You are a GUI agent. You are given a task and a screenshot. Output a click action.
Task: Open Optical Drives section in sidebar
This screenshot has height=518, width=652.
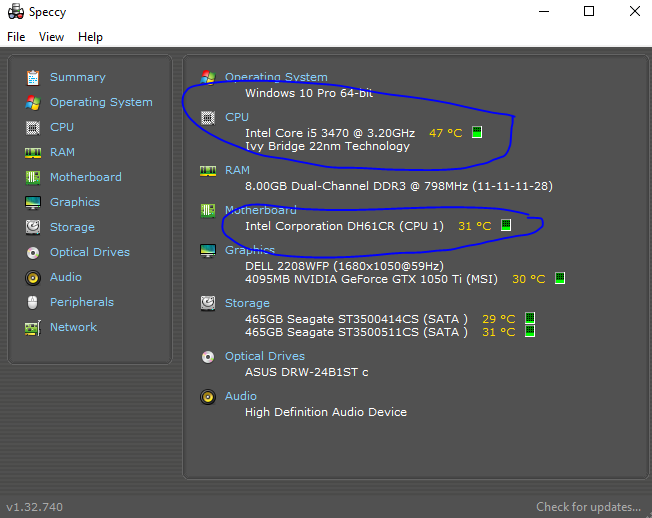(x=90, y=252)
